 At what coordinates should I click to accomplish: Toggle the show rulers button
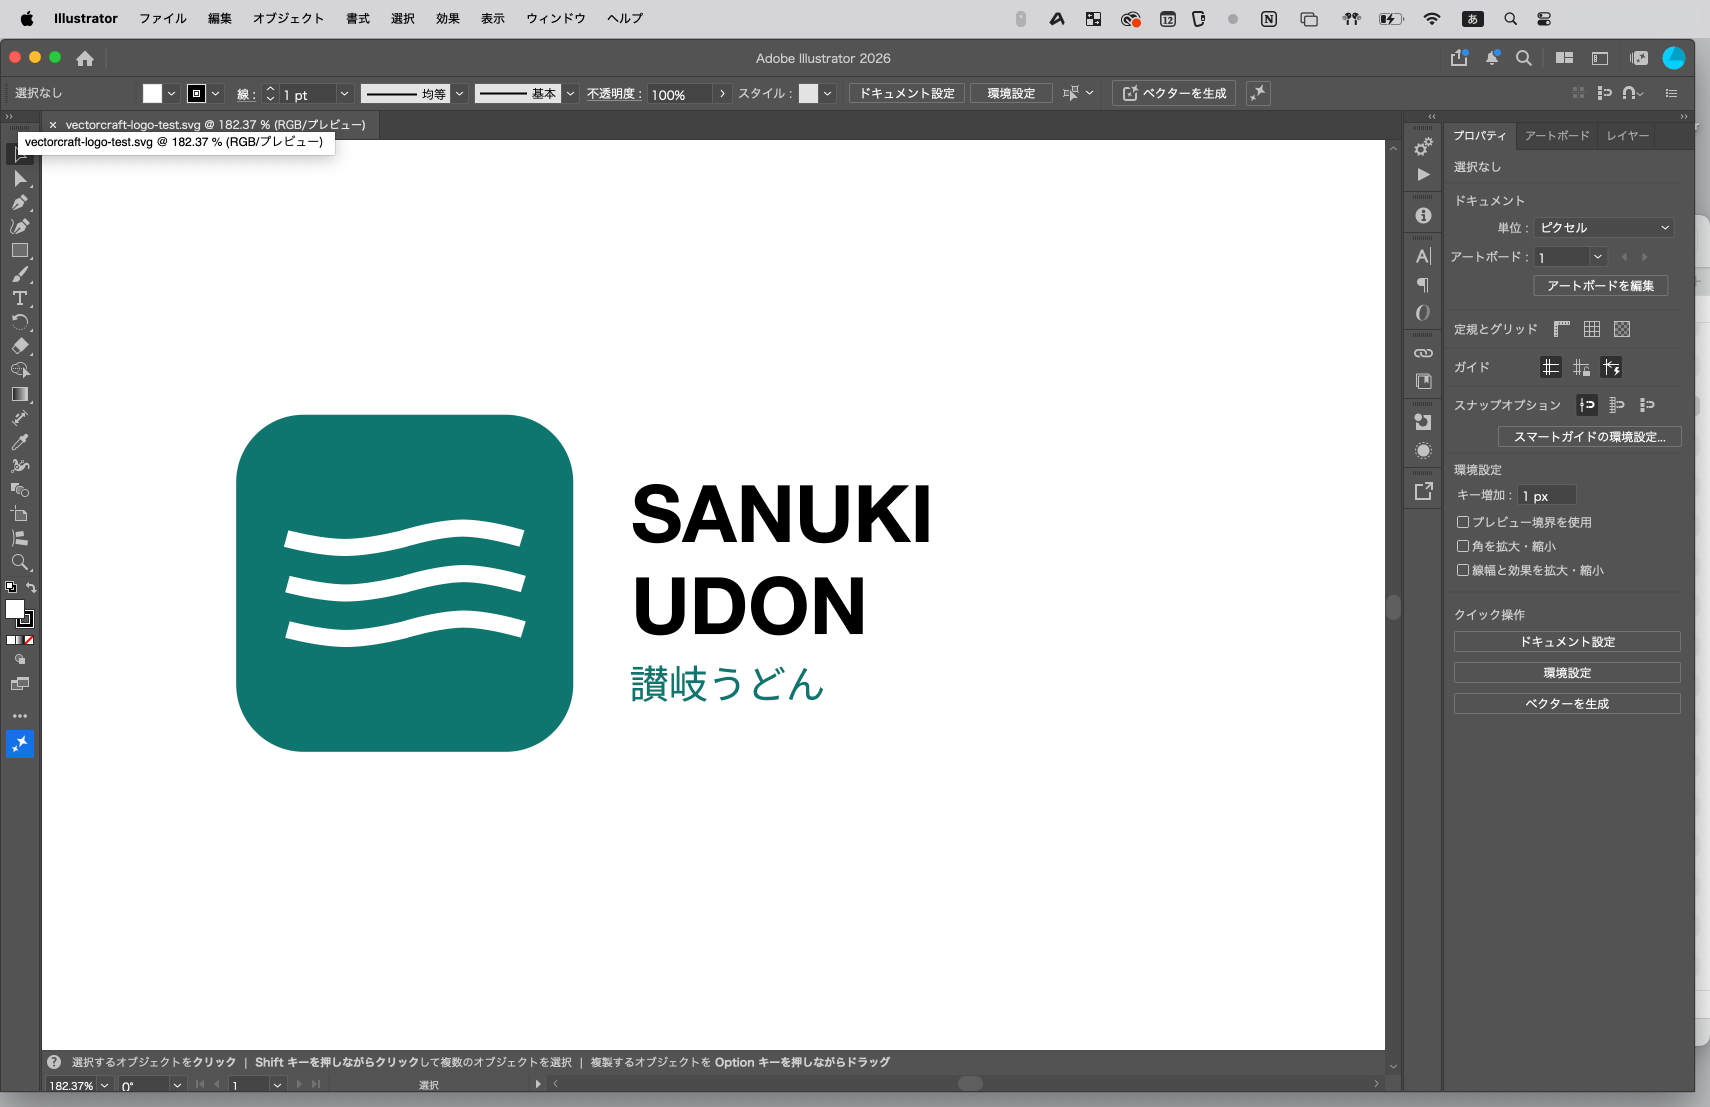pyautogui.click(x=1562, y=329)
